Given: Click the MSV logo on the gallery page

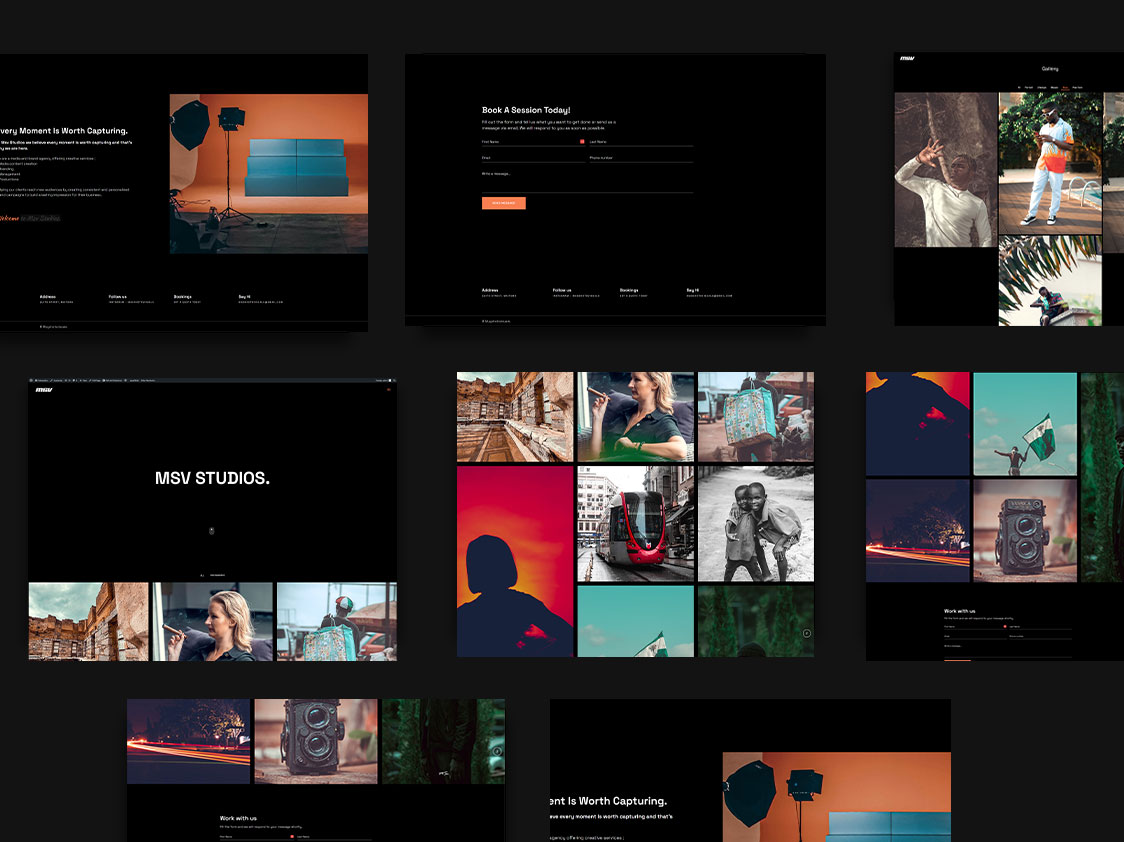Looking at the screenshot, I should (906, 58).
